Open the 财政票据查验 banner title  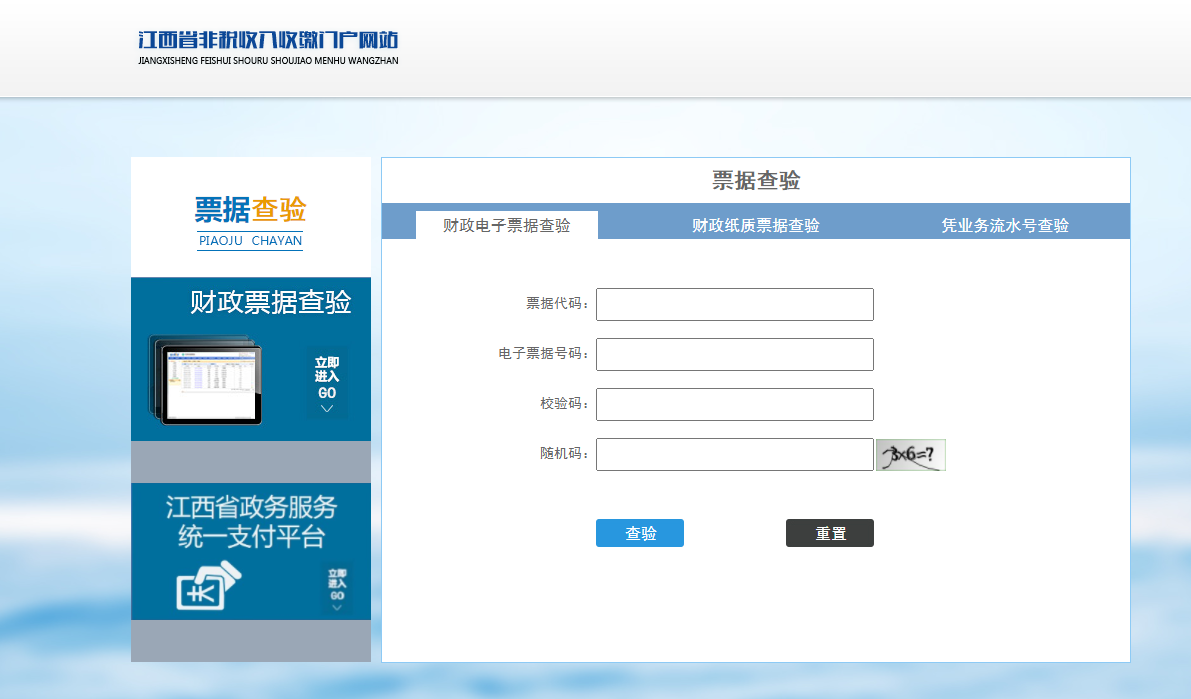point(270,302)
